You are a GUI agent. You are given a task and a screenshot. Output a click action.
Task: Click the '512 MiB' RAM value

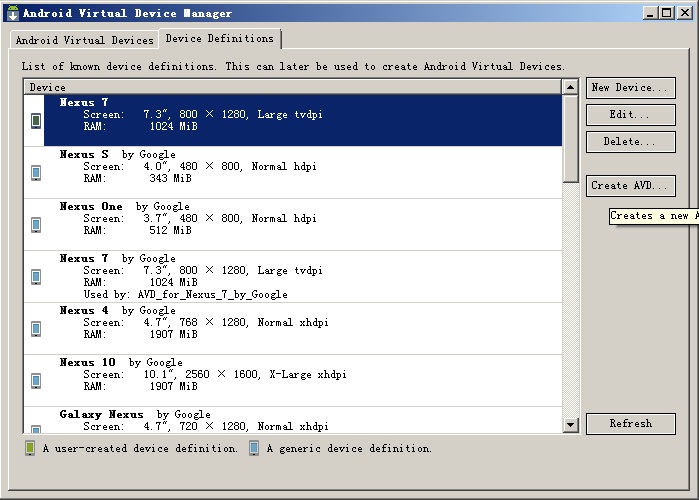(170, 230)
